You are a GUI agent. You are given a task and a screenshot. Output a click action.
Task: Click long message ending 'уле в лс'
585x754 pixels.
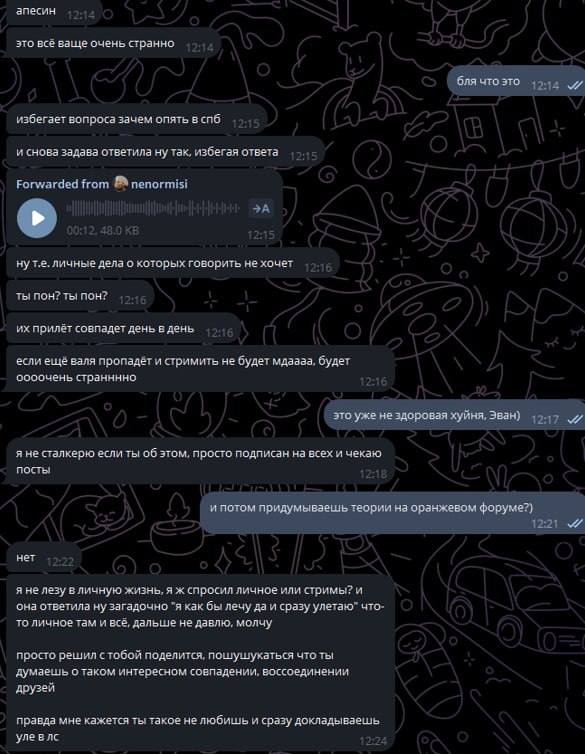[200, 663]
